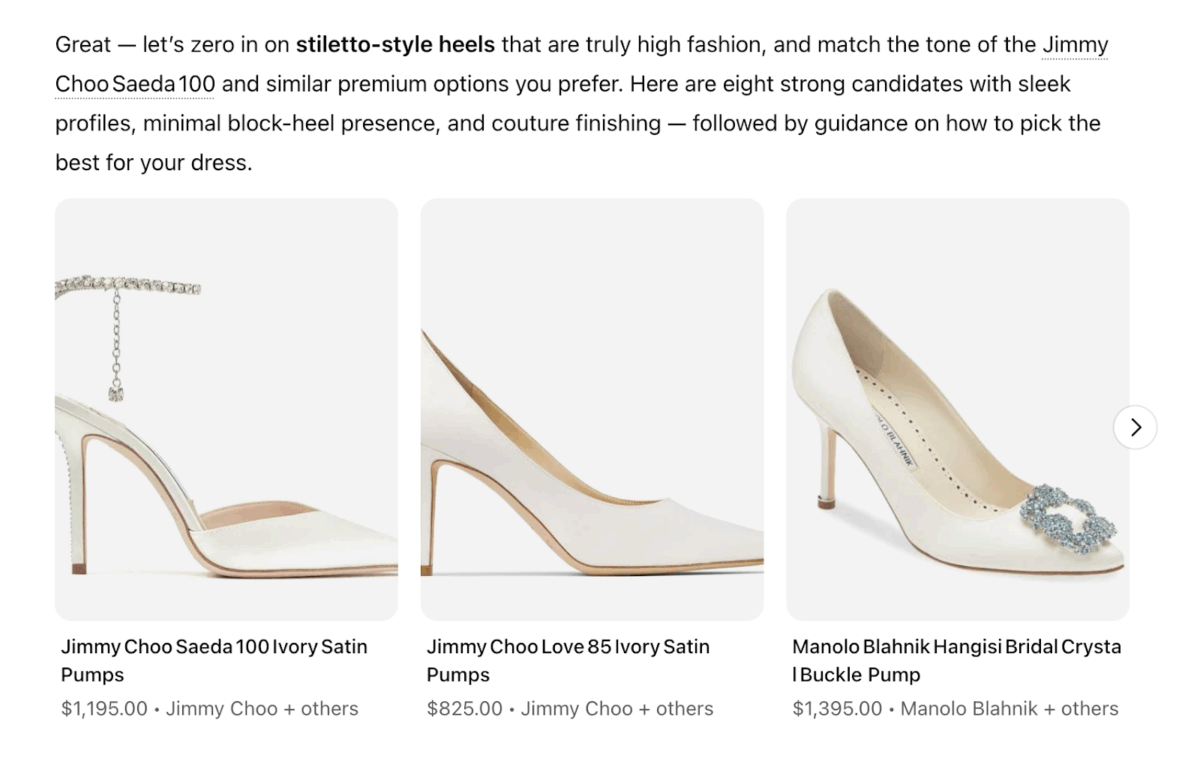Open the Love 85 Ivory Satin Pumps photo
Viewport: 1200px width, 768px height.
click(592, 410)
